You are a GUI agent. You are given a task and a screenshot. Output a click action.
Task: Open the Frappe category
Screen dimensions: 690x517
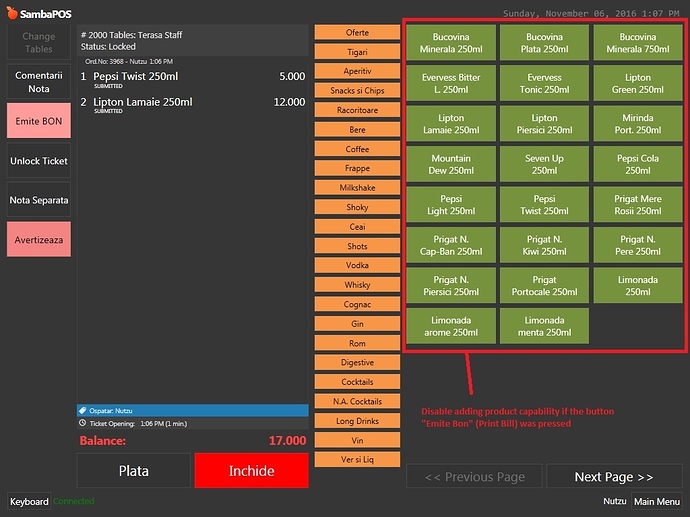pyautogui.click(x=357, y=169)
